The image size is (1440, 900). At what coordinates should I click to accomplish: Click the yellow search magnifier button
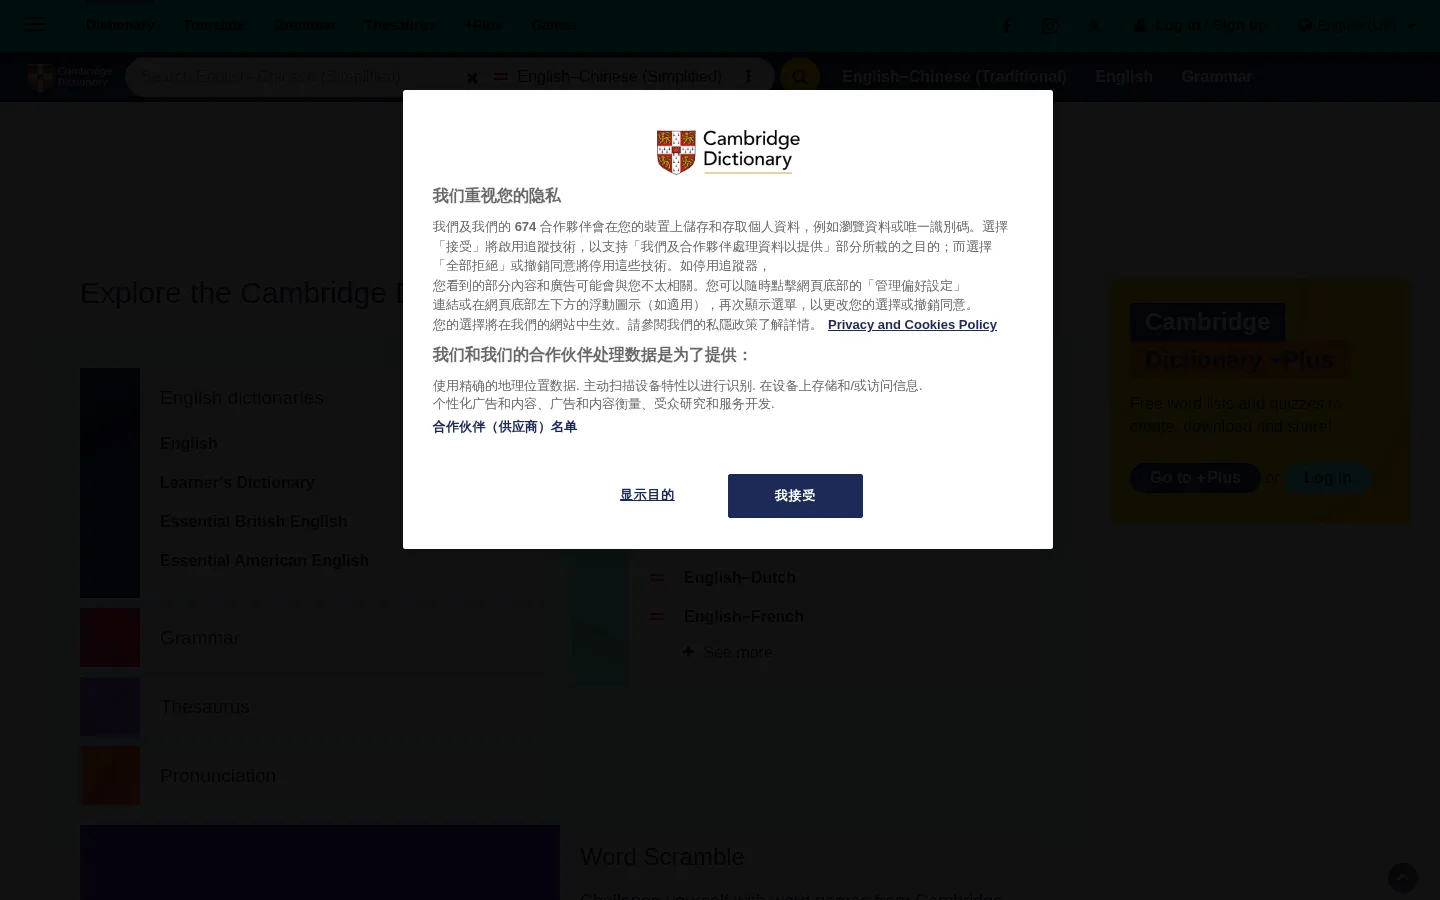pyautogui.click(x=800, y=77)
